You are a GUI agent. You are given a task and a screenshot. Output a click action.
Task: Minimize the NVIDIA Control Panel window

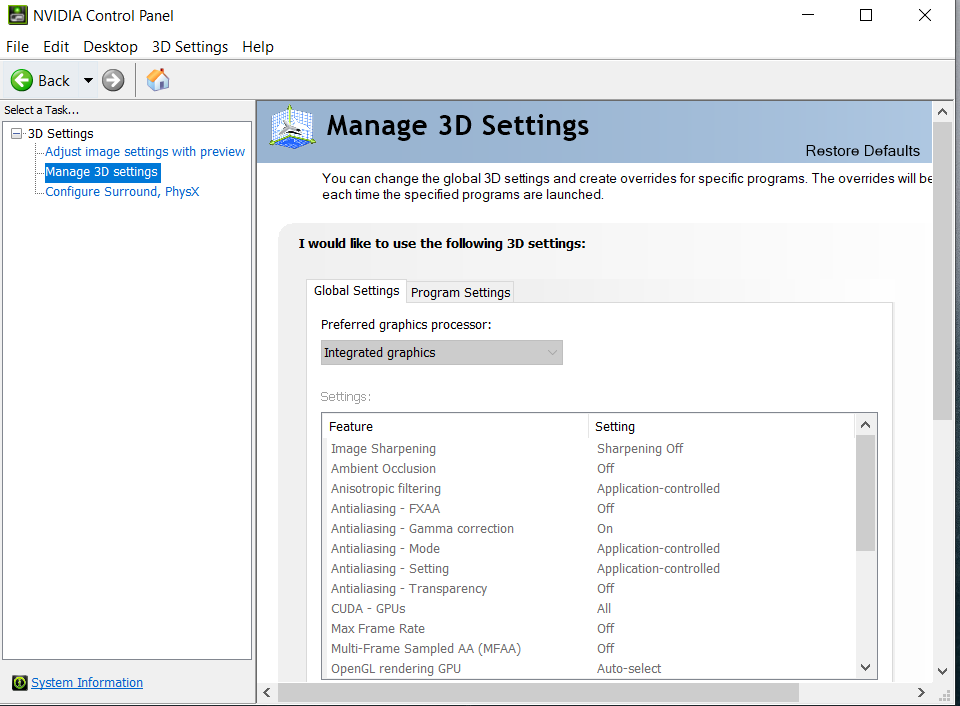tap(808, 15)
